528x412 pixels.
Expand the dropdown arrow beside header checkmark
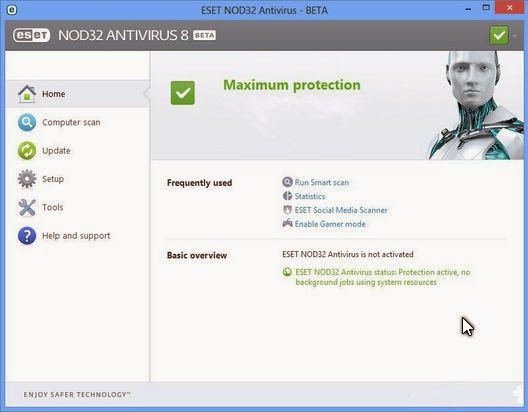pyautogui.click(x=515, y=35)
